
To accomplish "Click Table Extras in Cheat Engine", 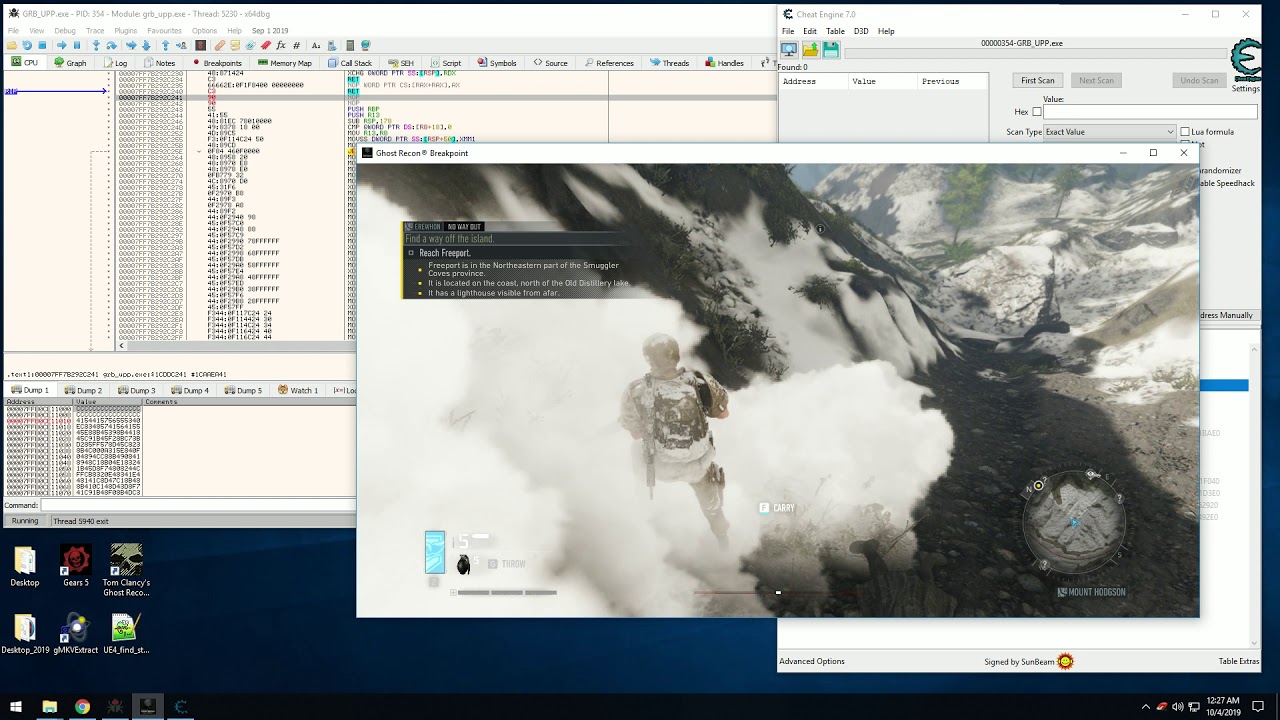I will pos(1239,661).
